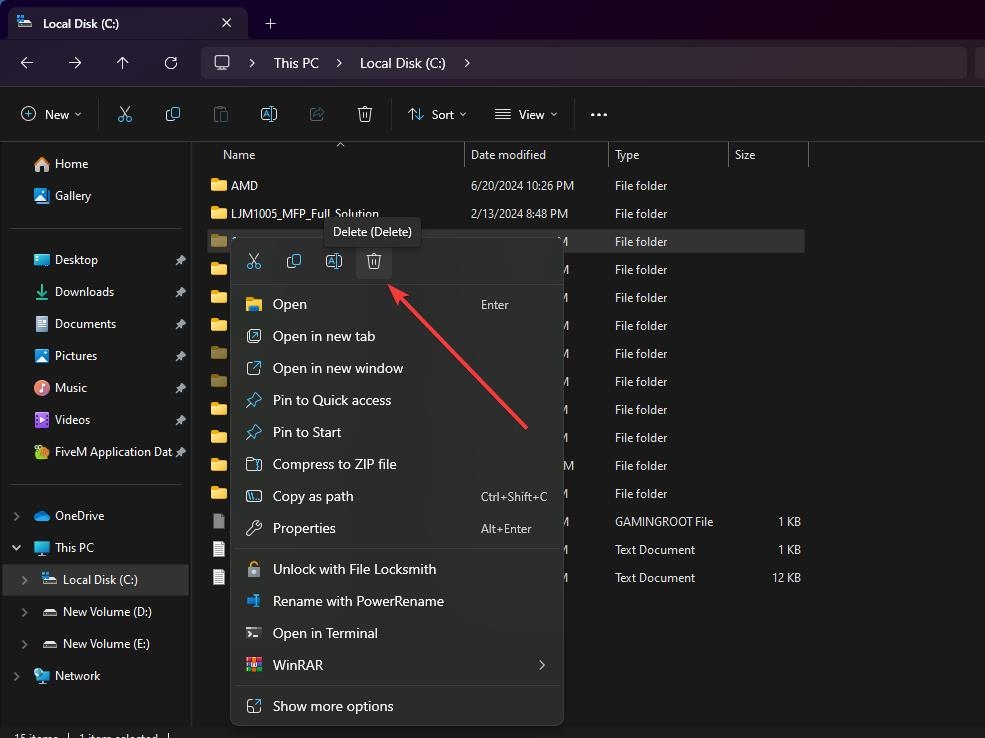Choose Open in new window
The width and height of the screenshot is (985, 738).
coord(397,369)
